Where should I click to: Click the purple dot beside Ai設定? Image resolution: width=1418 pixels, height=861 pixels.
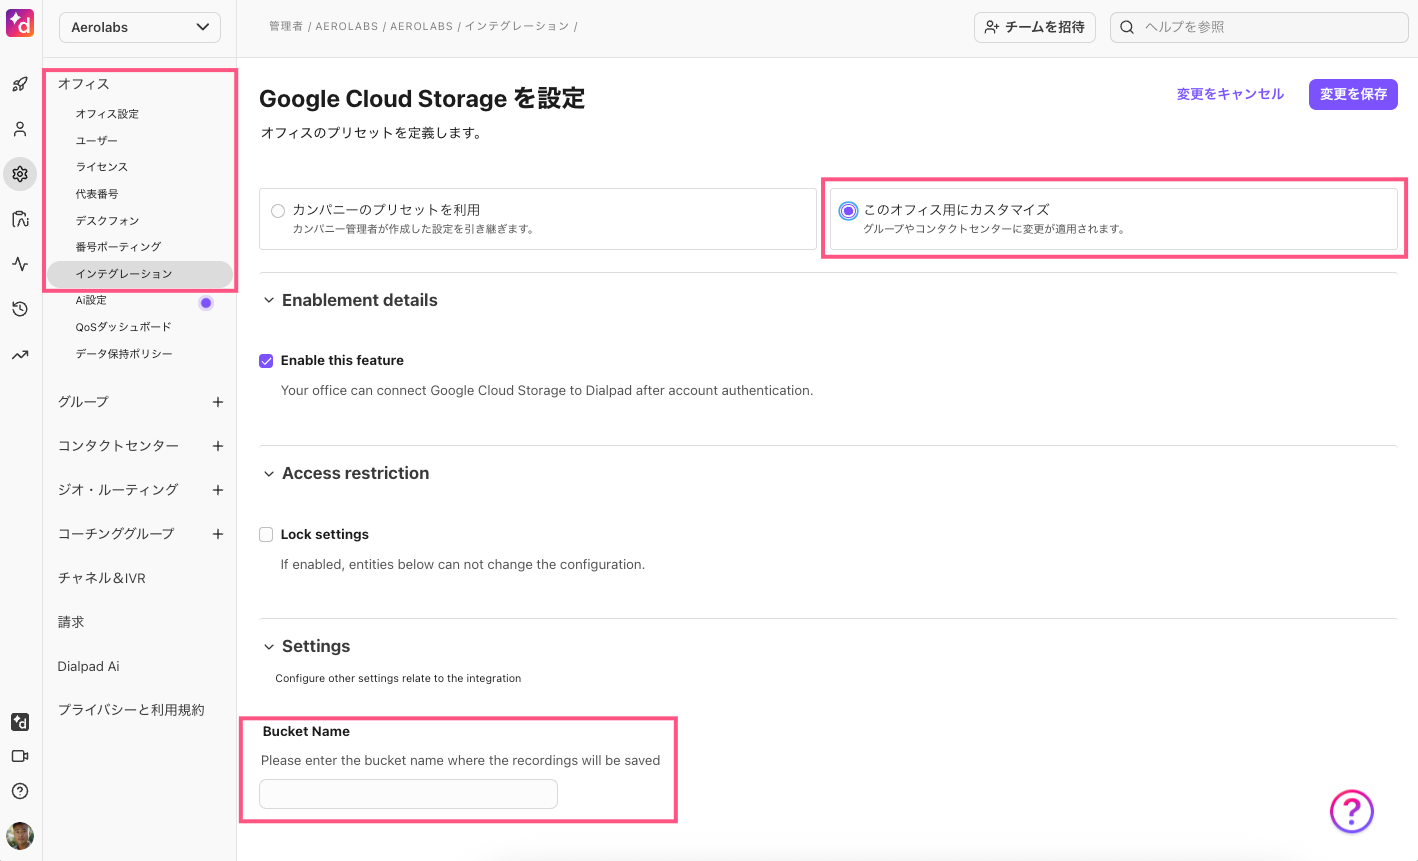[x=206, y=302]
